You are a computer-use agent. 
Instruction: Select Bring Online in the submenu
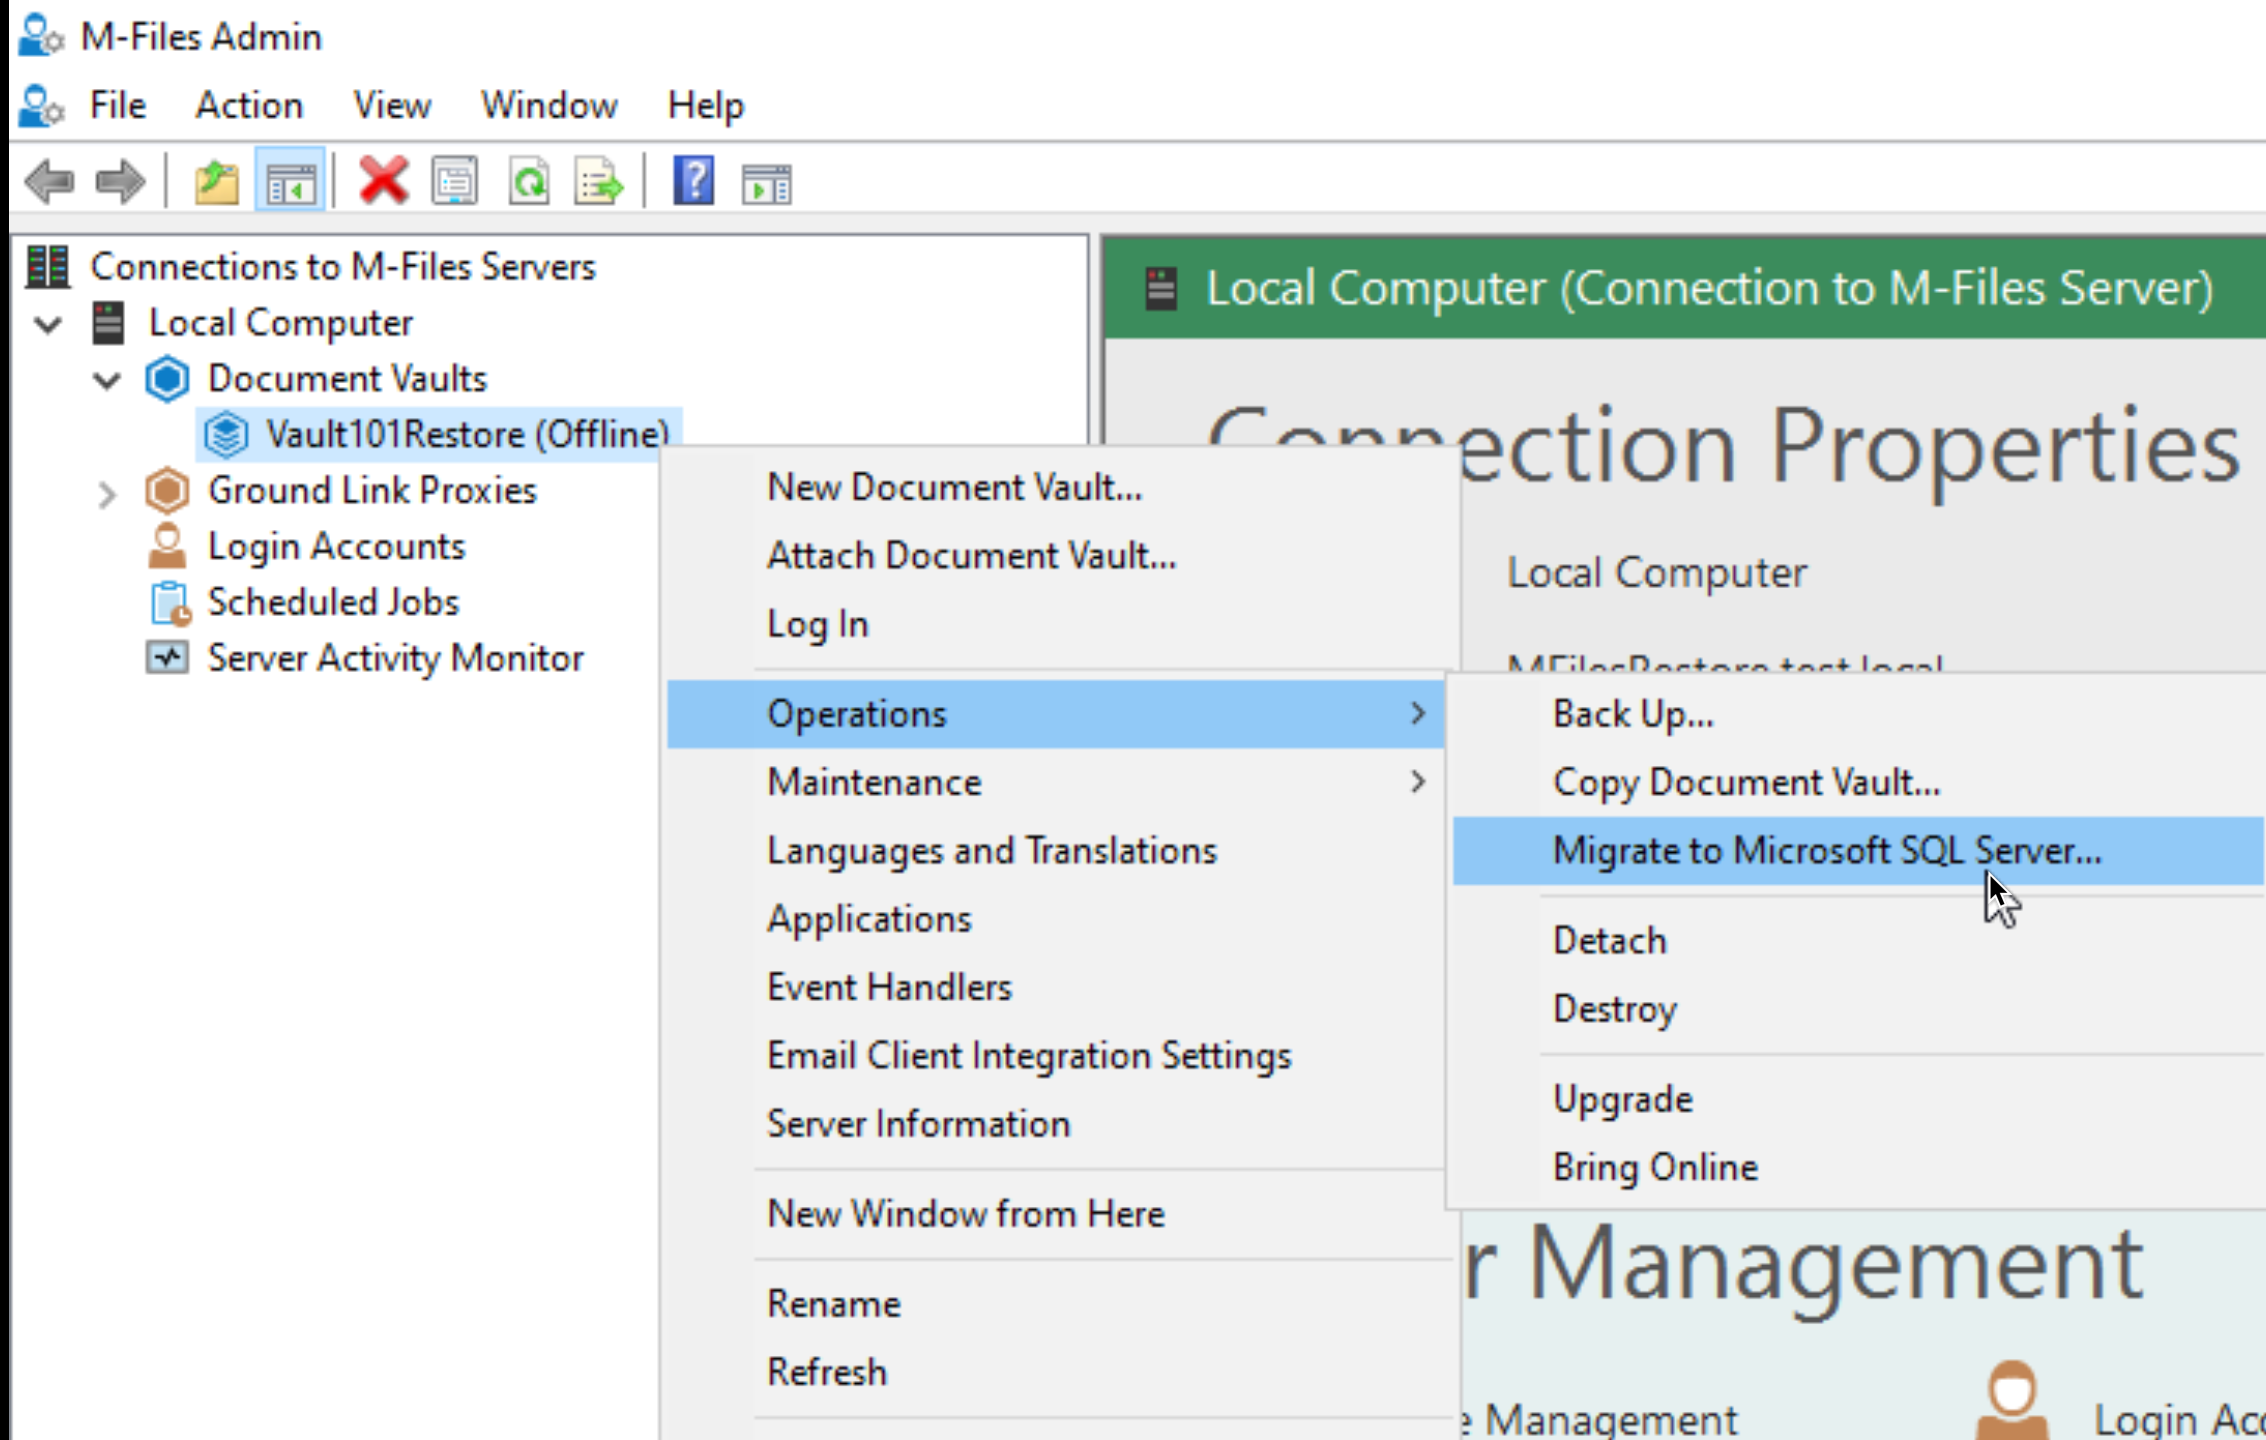(x=1858, y=1166)
